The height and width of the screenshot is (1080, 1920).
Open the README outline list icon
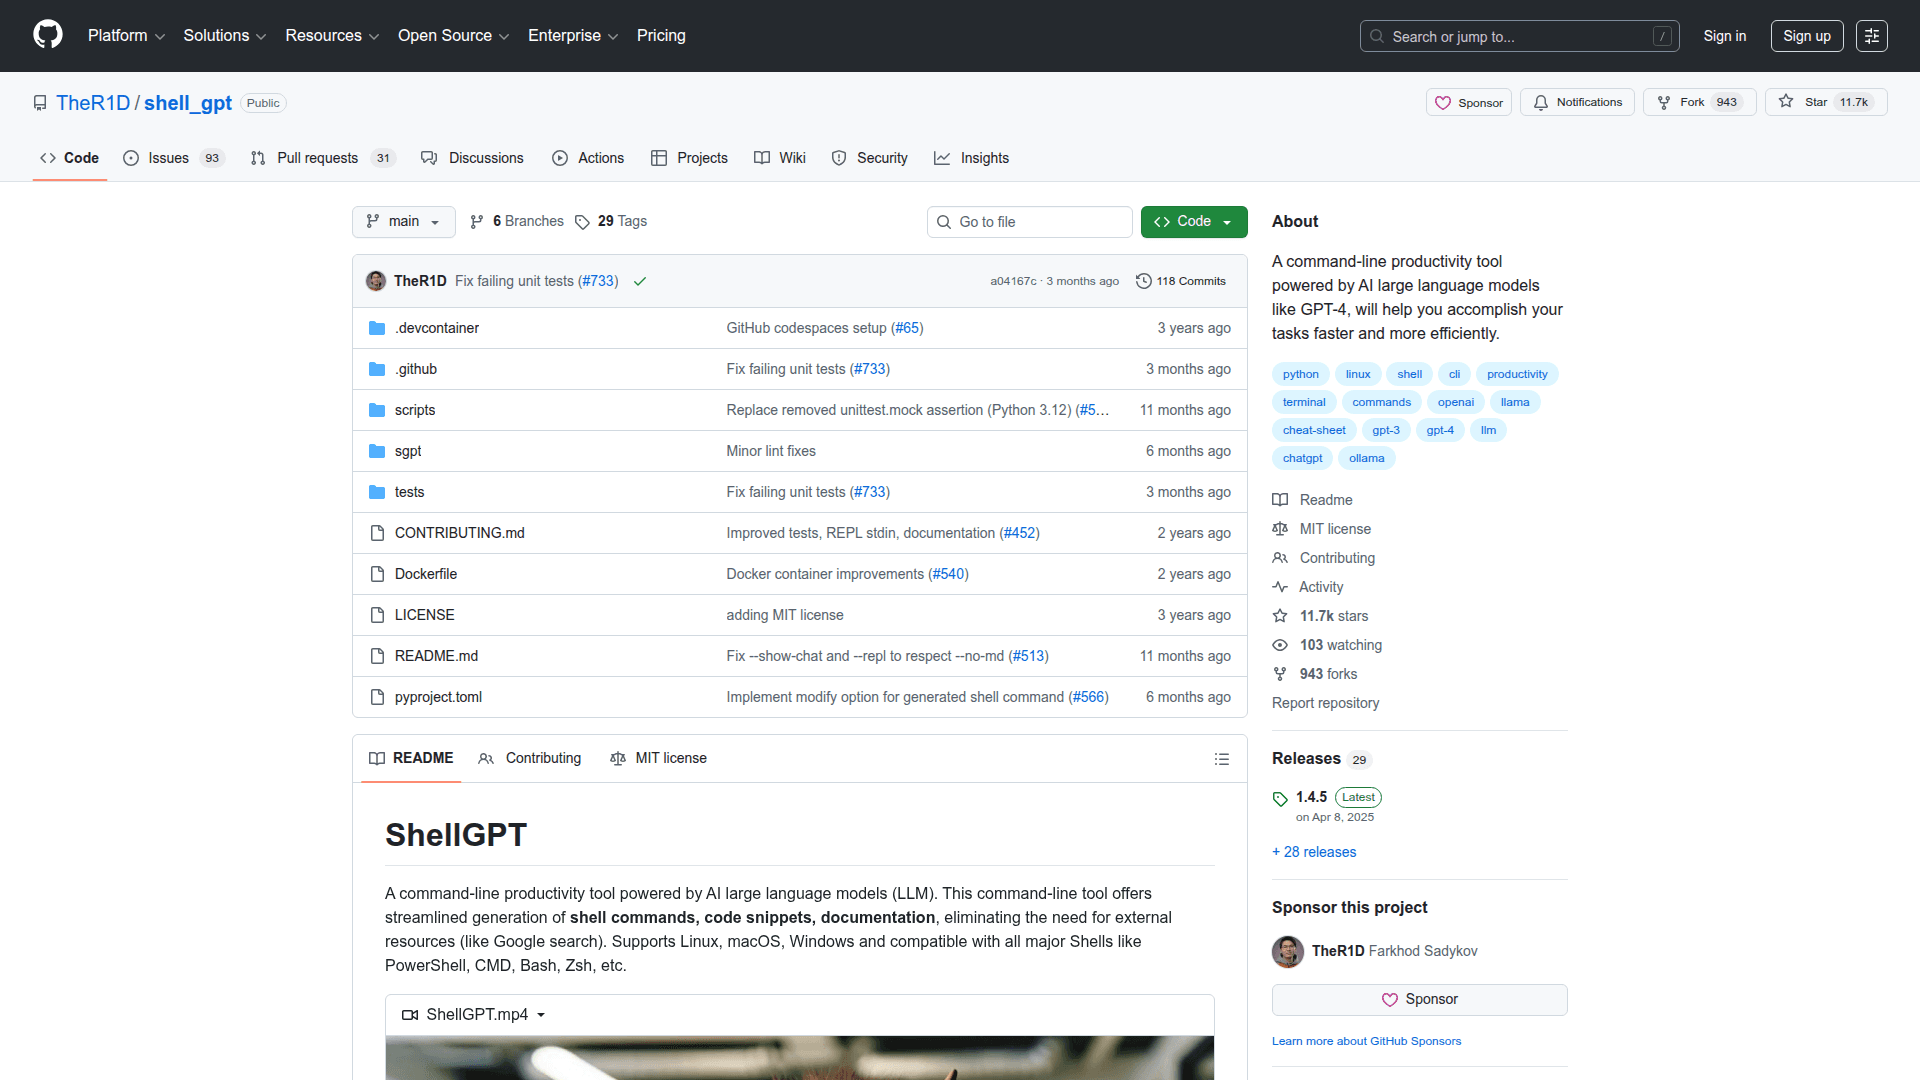[x=1221, y=759]
